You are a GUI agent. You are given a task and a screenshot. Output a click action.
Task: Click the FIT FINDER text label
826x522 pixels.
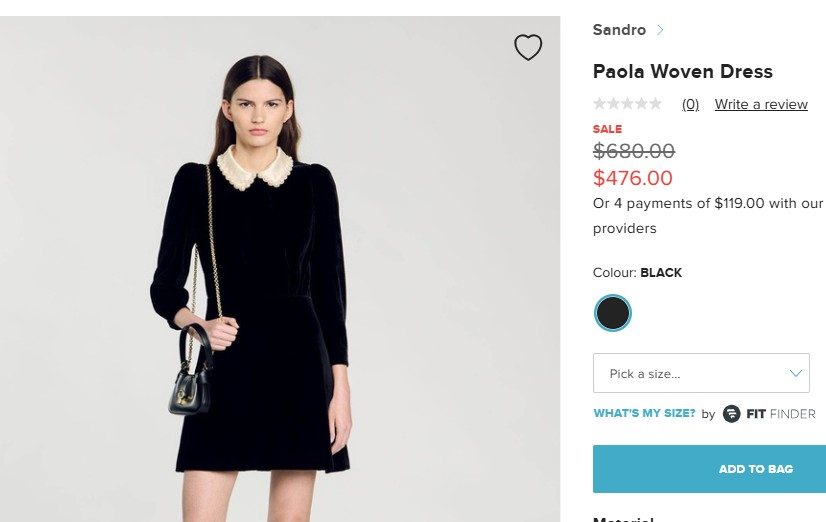tap(781, 414)
